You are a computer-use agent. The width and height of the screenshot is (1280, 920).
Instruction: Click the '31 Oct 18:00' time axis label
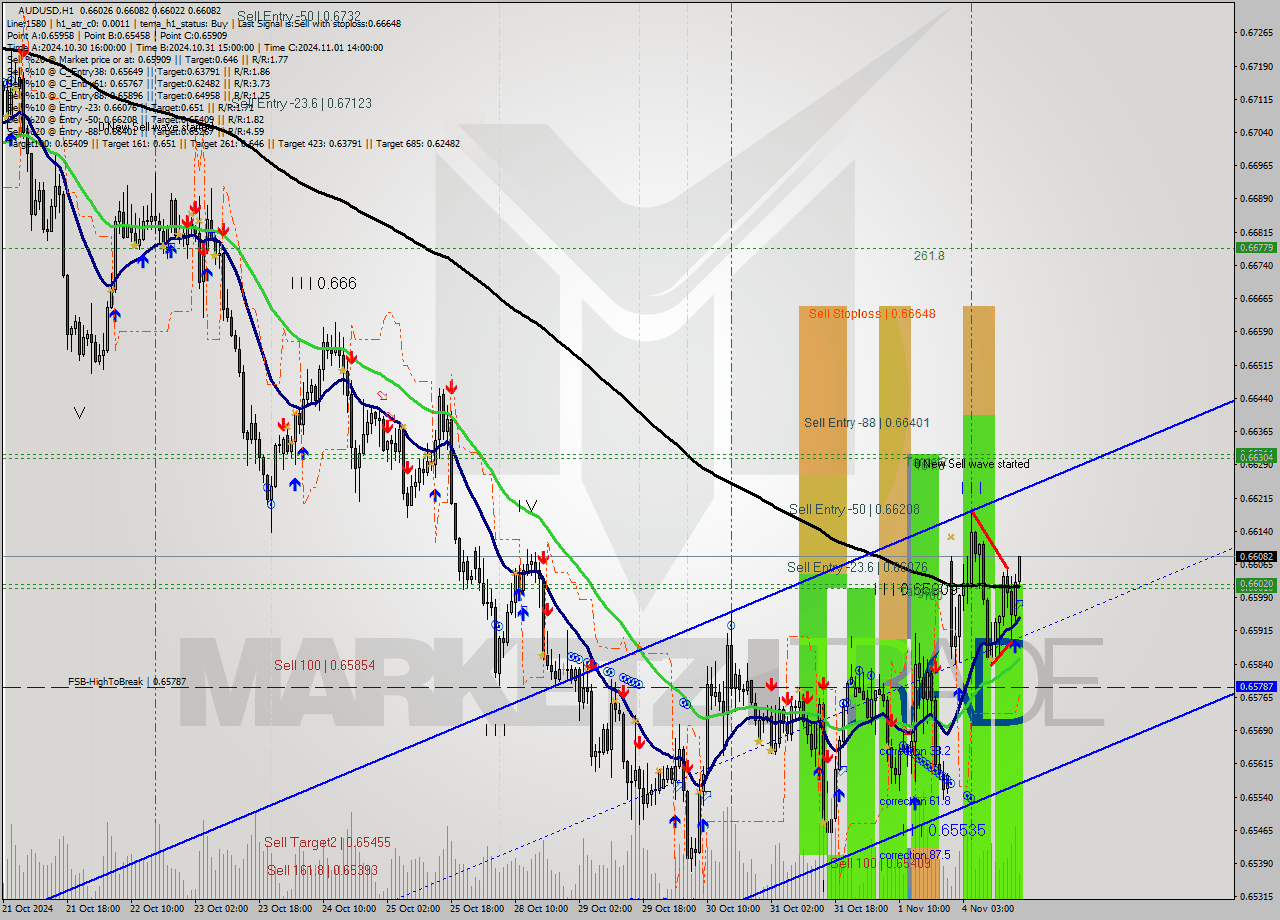pyautogui.click(x=861, y=909)
